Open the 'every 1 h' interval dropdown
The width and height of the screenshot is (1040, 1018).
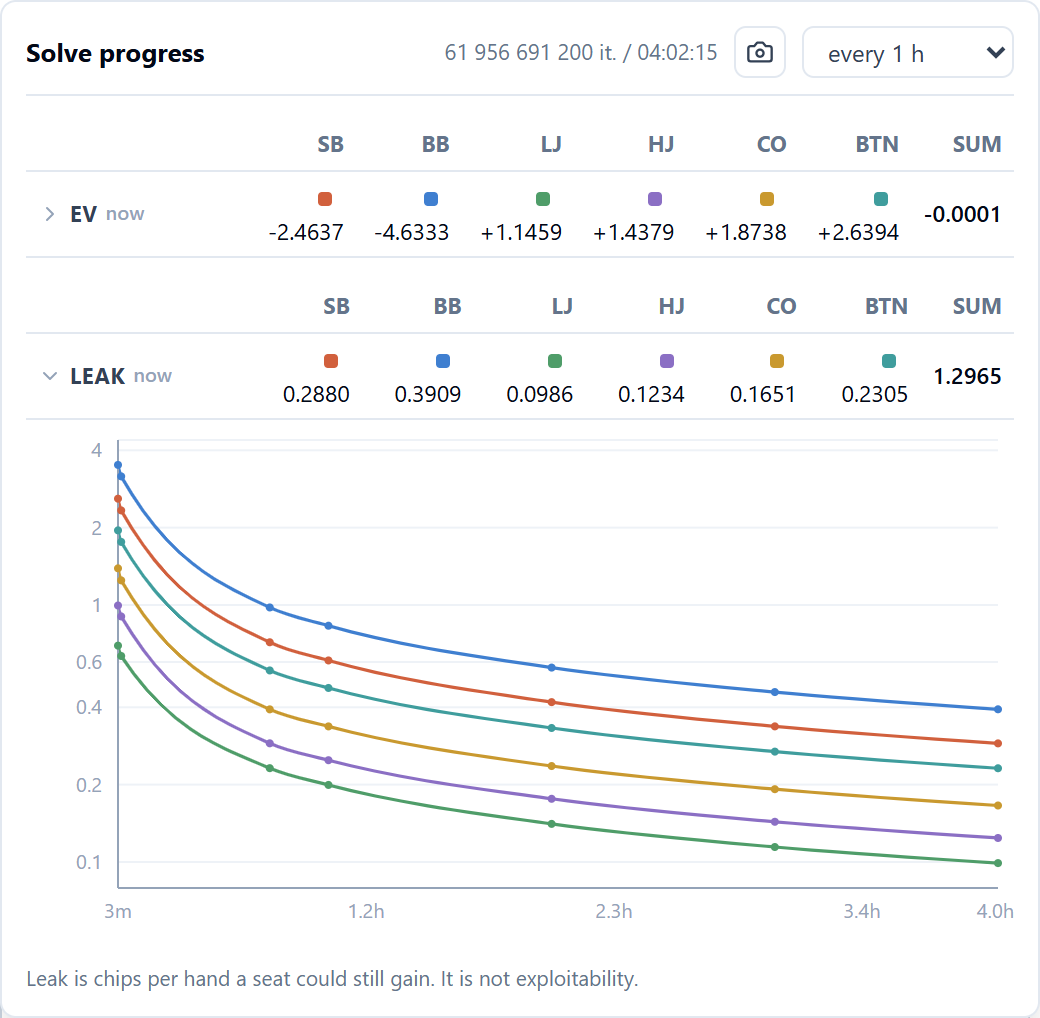[907, 52]
